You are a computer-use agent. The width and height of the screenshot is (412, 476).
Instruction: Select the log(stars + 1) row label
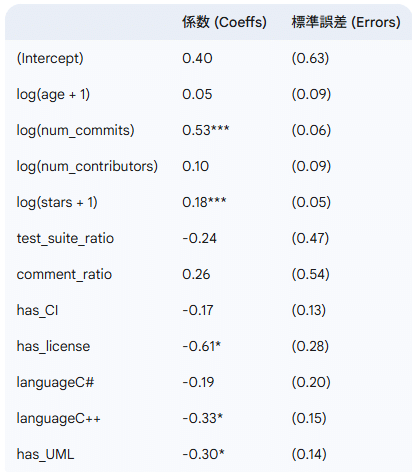(57, 202)
